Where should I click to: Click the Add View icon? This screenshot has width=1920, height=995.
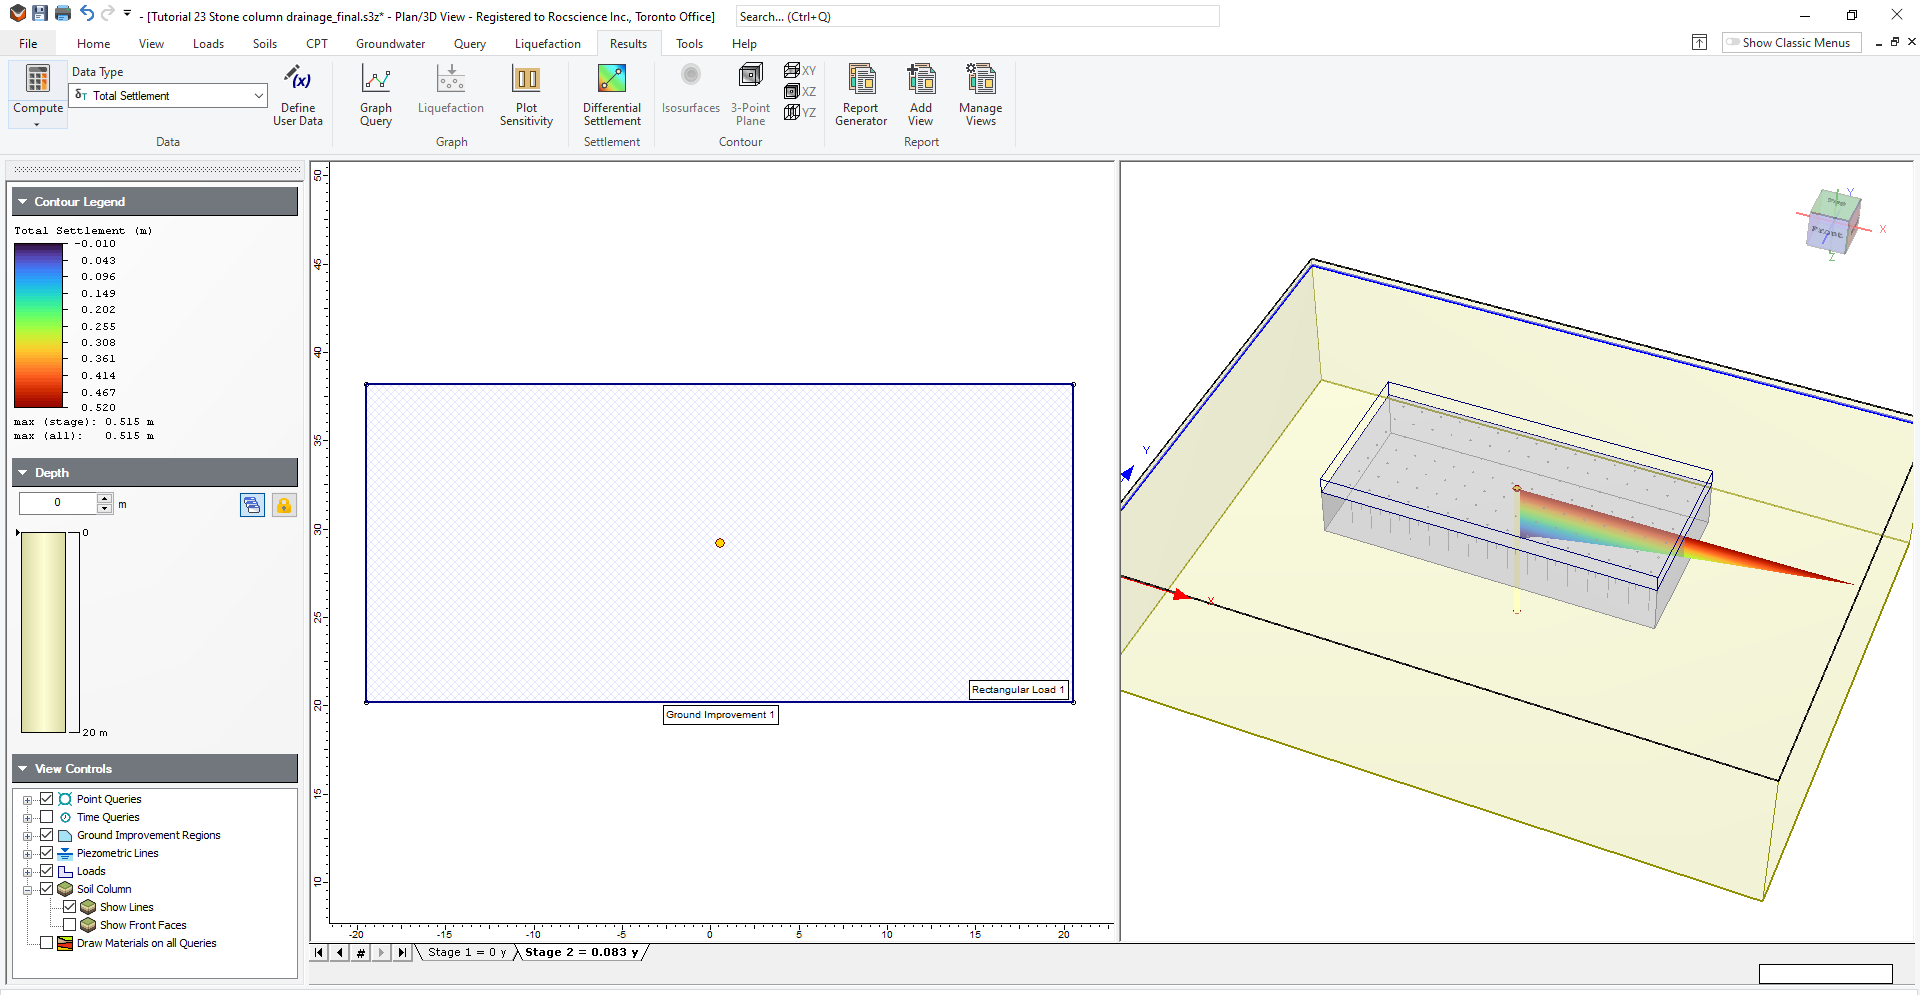point(920,95)
